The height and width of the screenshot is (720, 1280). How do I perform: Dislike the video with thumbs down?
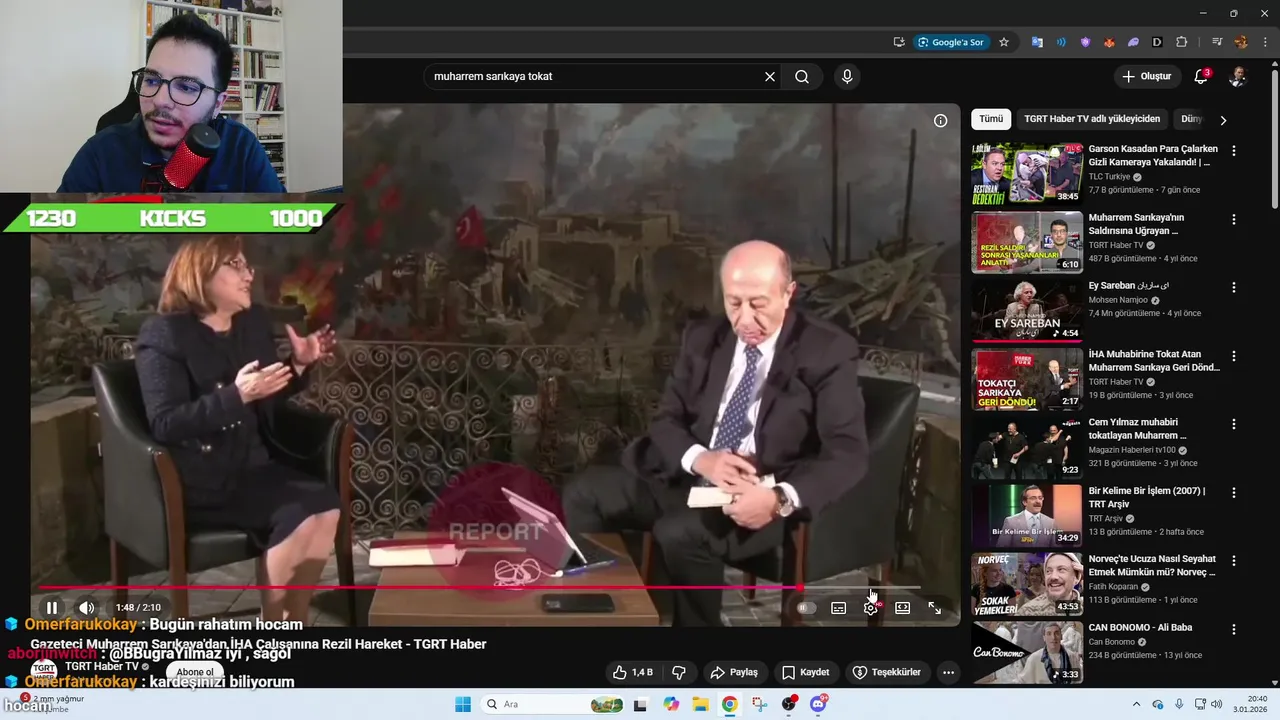tap(678, 672)
